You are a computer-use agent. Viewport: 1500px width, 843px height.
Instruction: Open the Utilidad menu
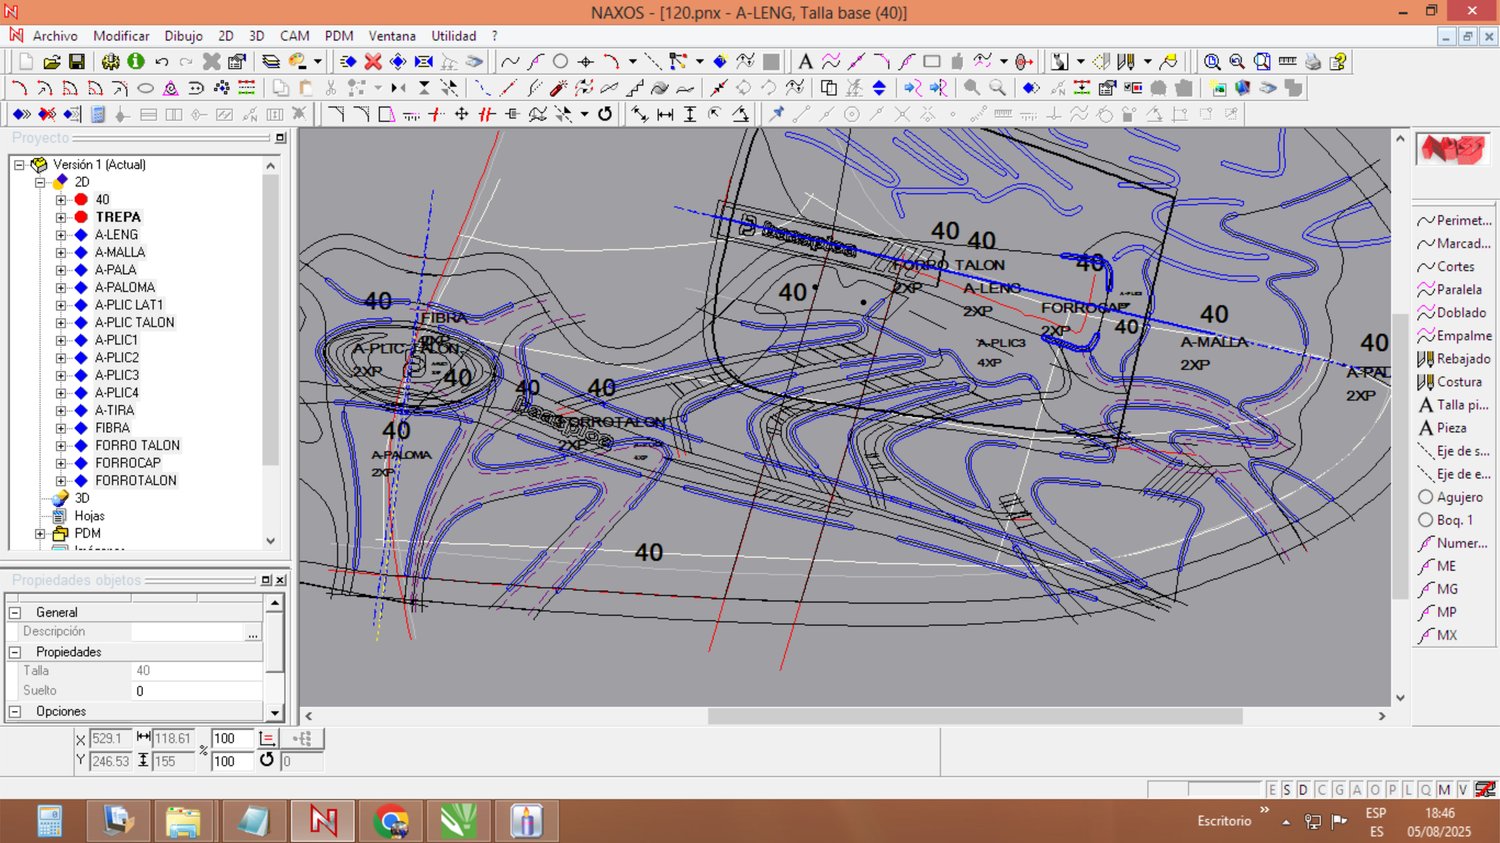click(x=453, y=36)
